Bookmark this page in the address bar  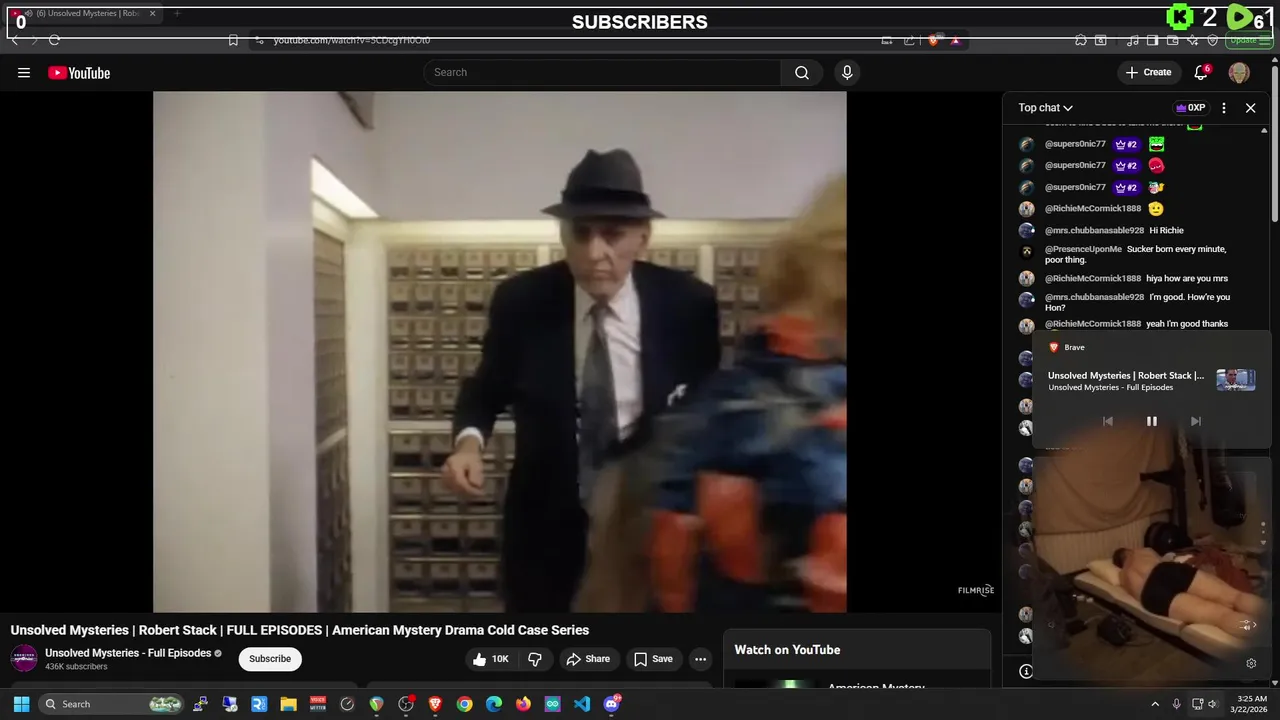point(233,40)
